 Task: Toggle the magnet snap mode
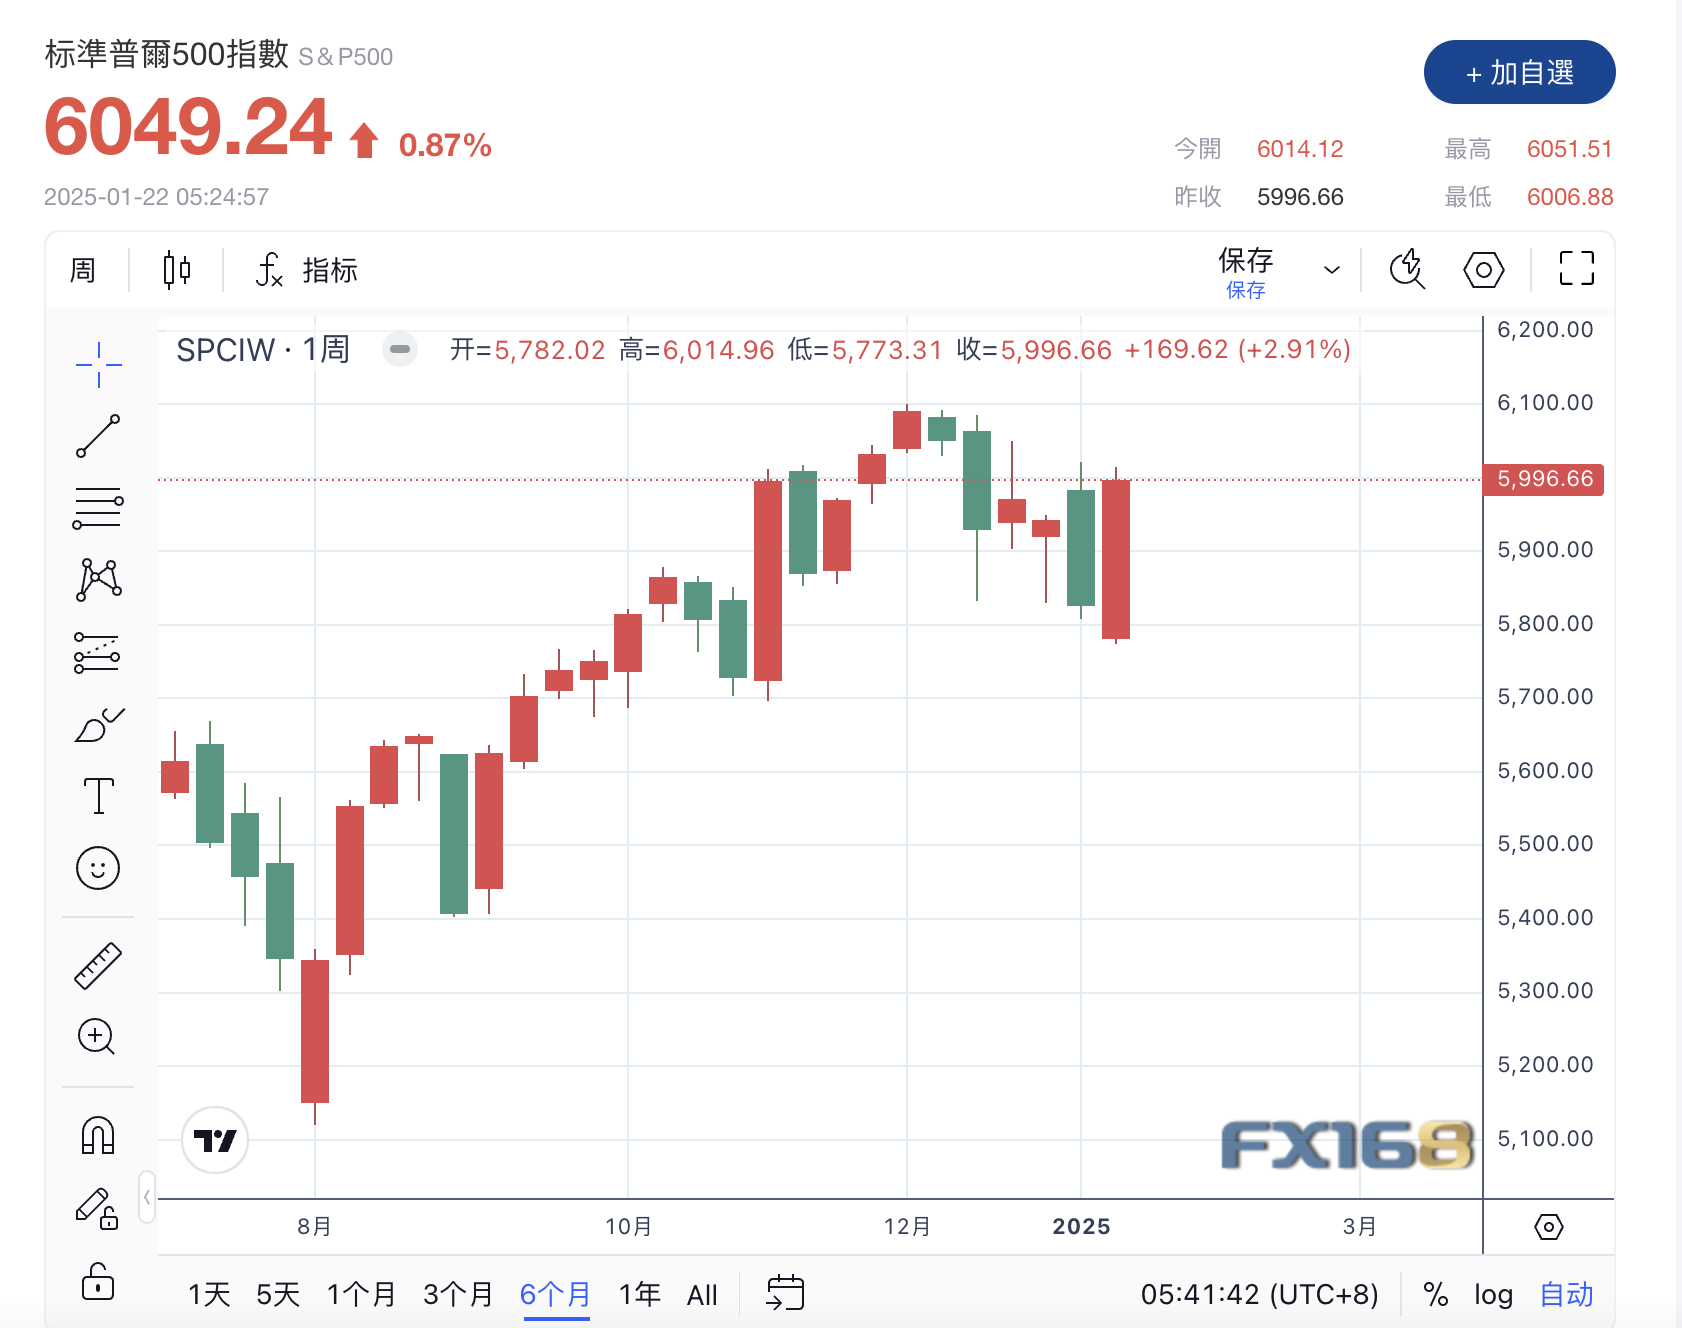pyautogui.click(x=98, y=1136)
